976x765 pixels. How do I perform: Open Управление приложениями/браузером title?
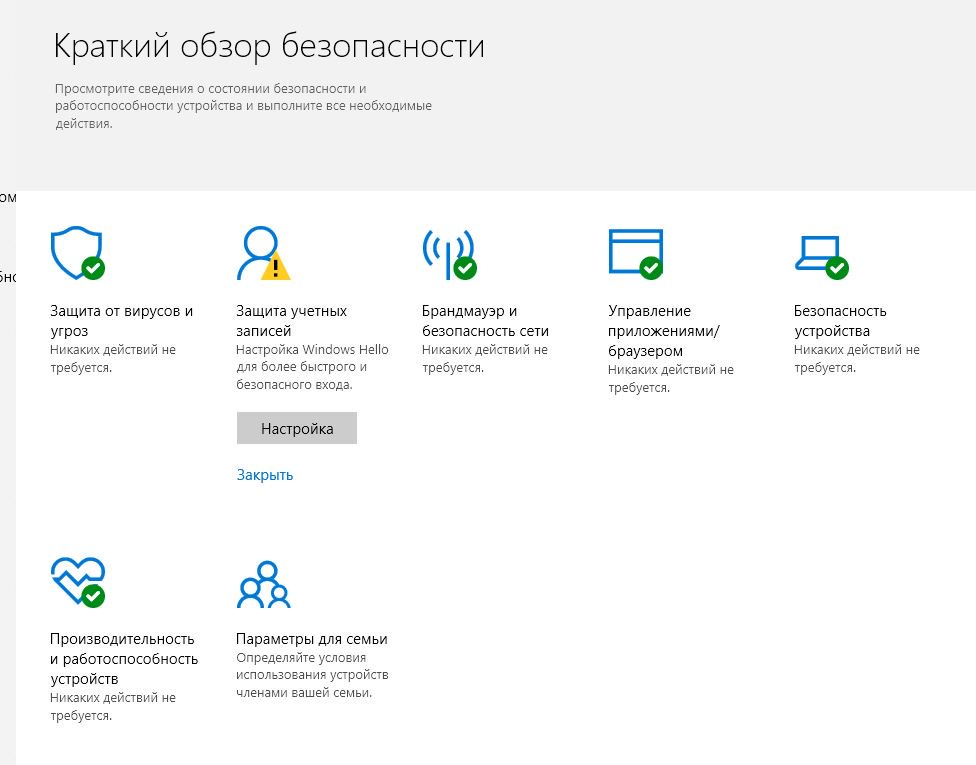click(664, 331)
